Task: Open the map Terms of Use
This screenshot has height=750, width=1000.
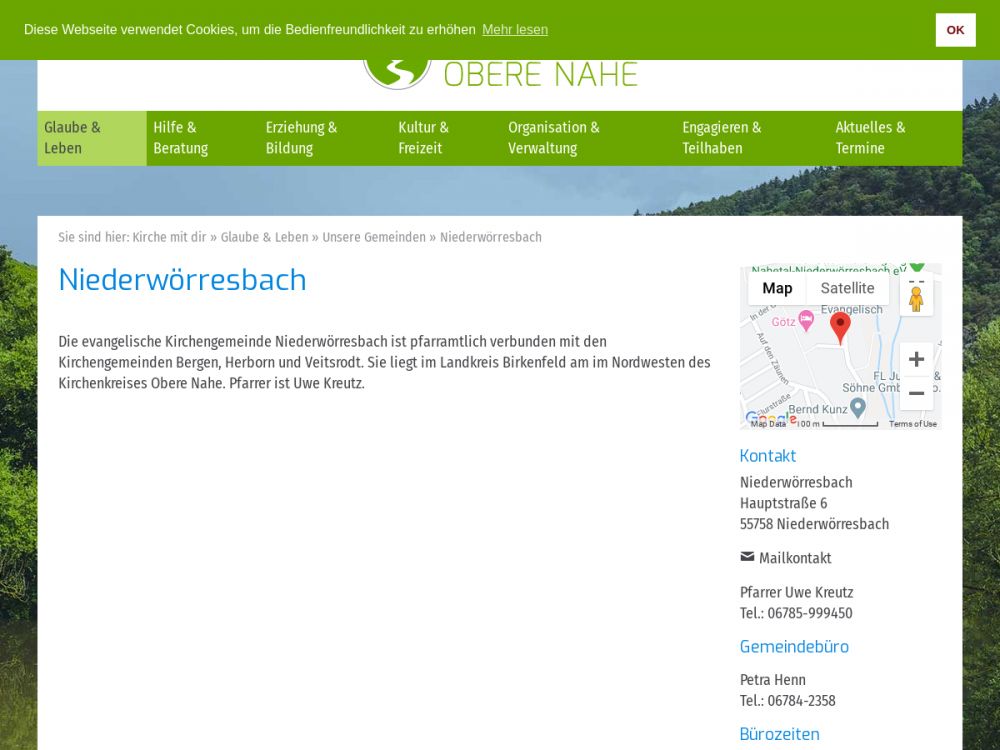Action: pos(912,424)
